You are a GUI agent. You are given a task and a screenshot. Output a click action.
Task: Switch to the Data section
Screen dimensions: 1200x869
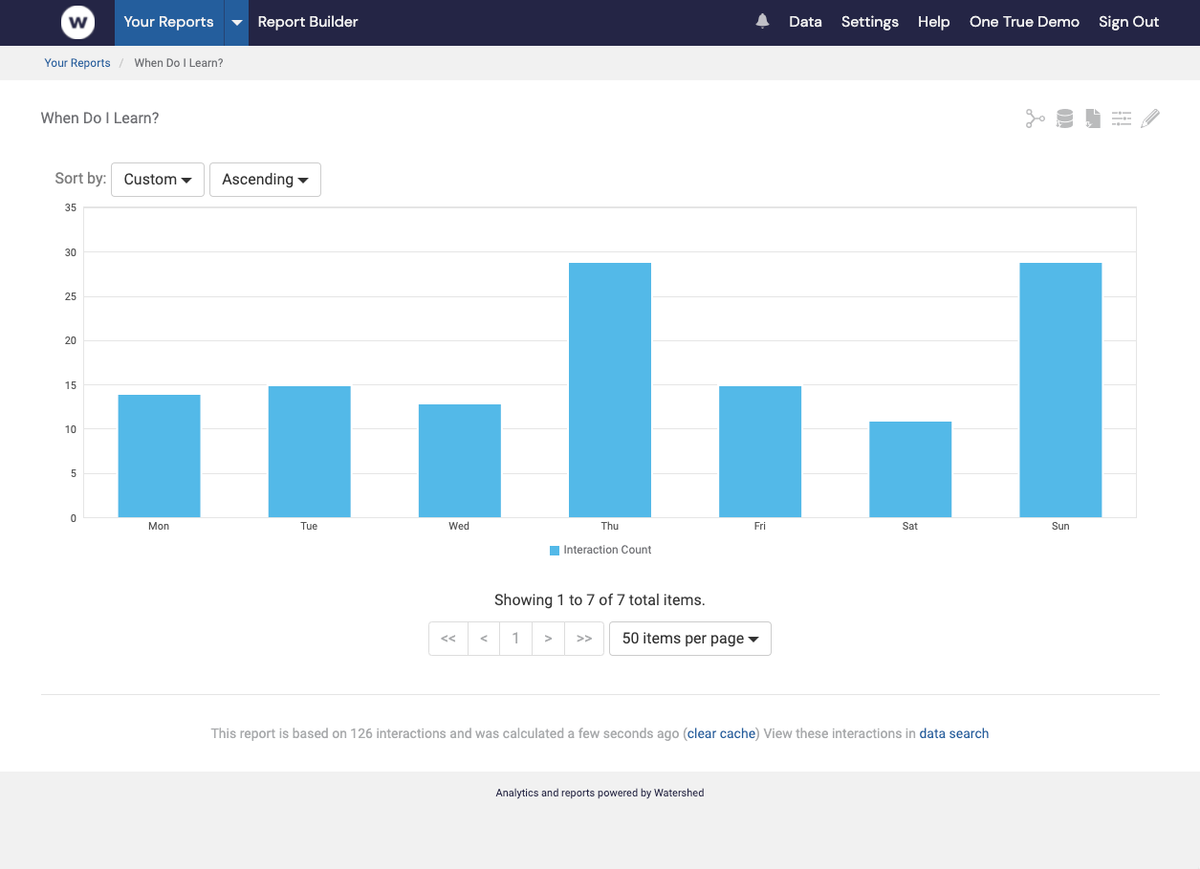pyautogui.click(x=805, y=21)
